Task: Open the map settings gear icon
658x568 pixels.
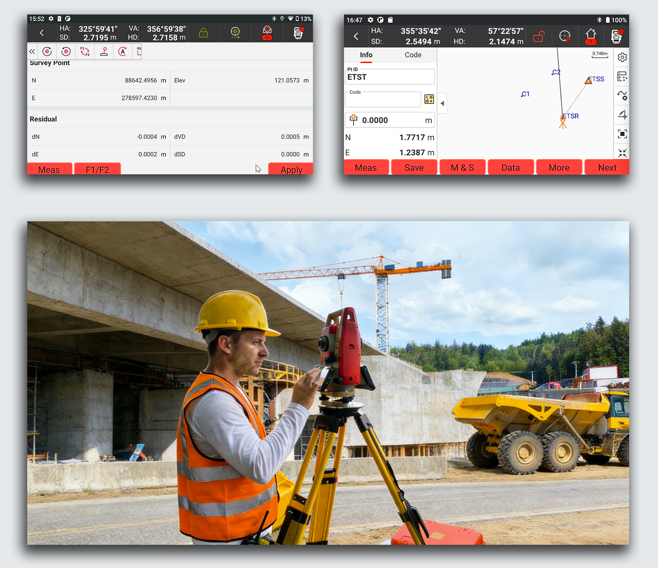Action: tap(622, 58)
